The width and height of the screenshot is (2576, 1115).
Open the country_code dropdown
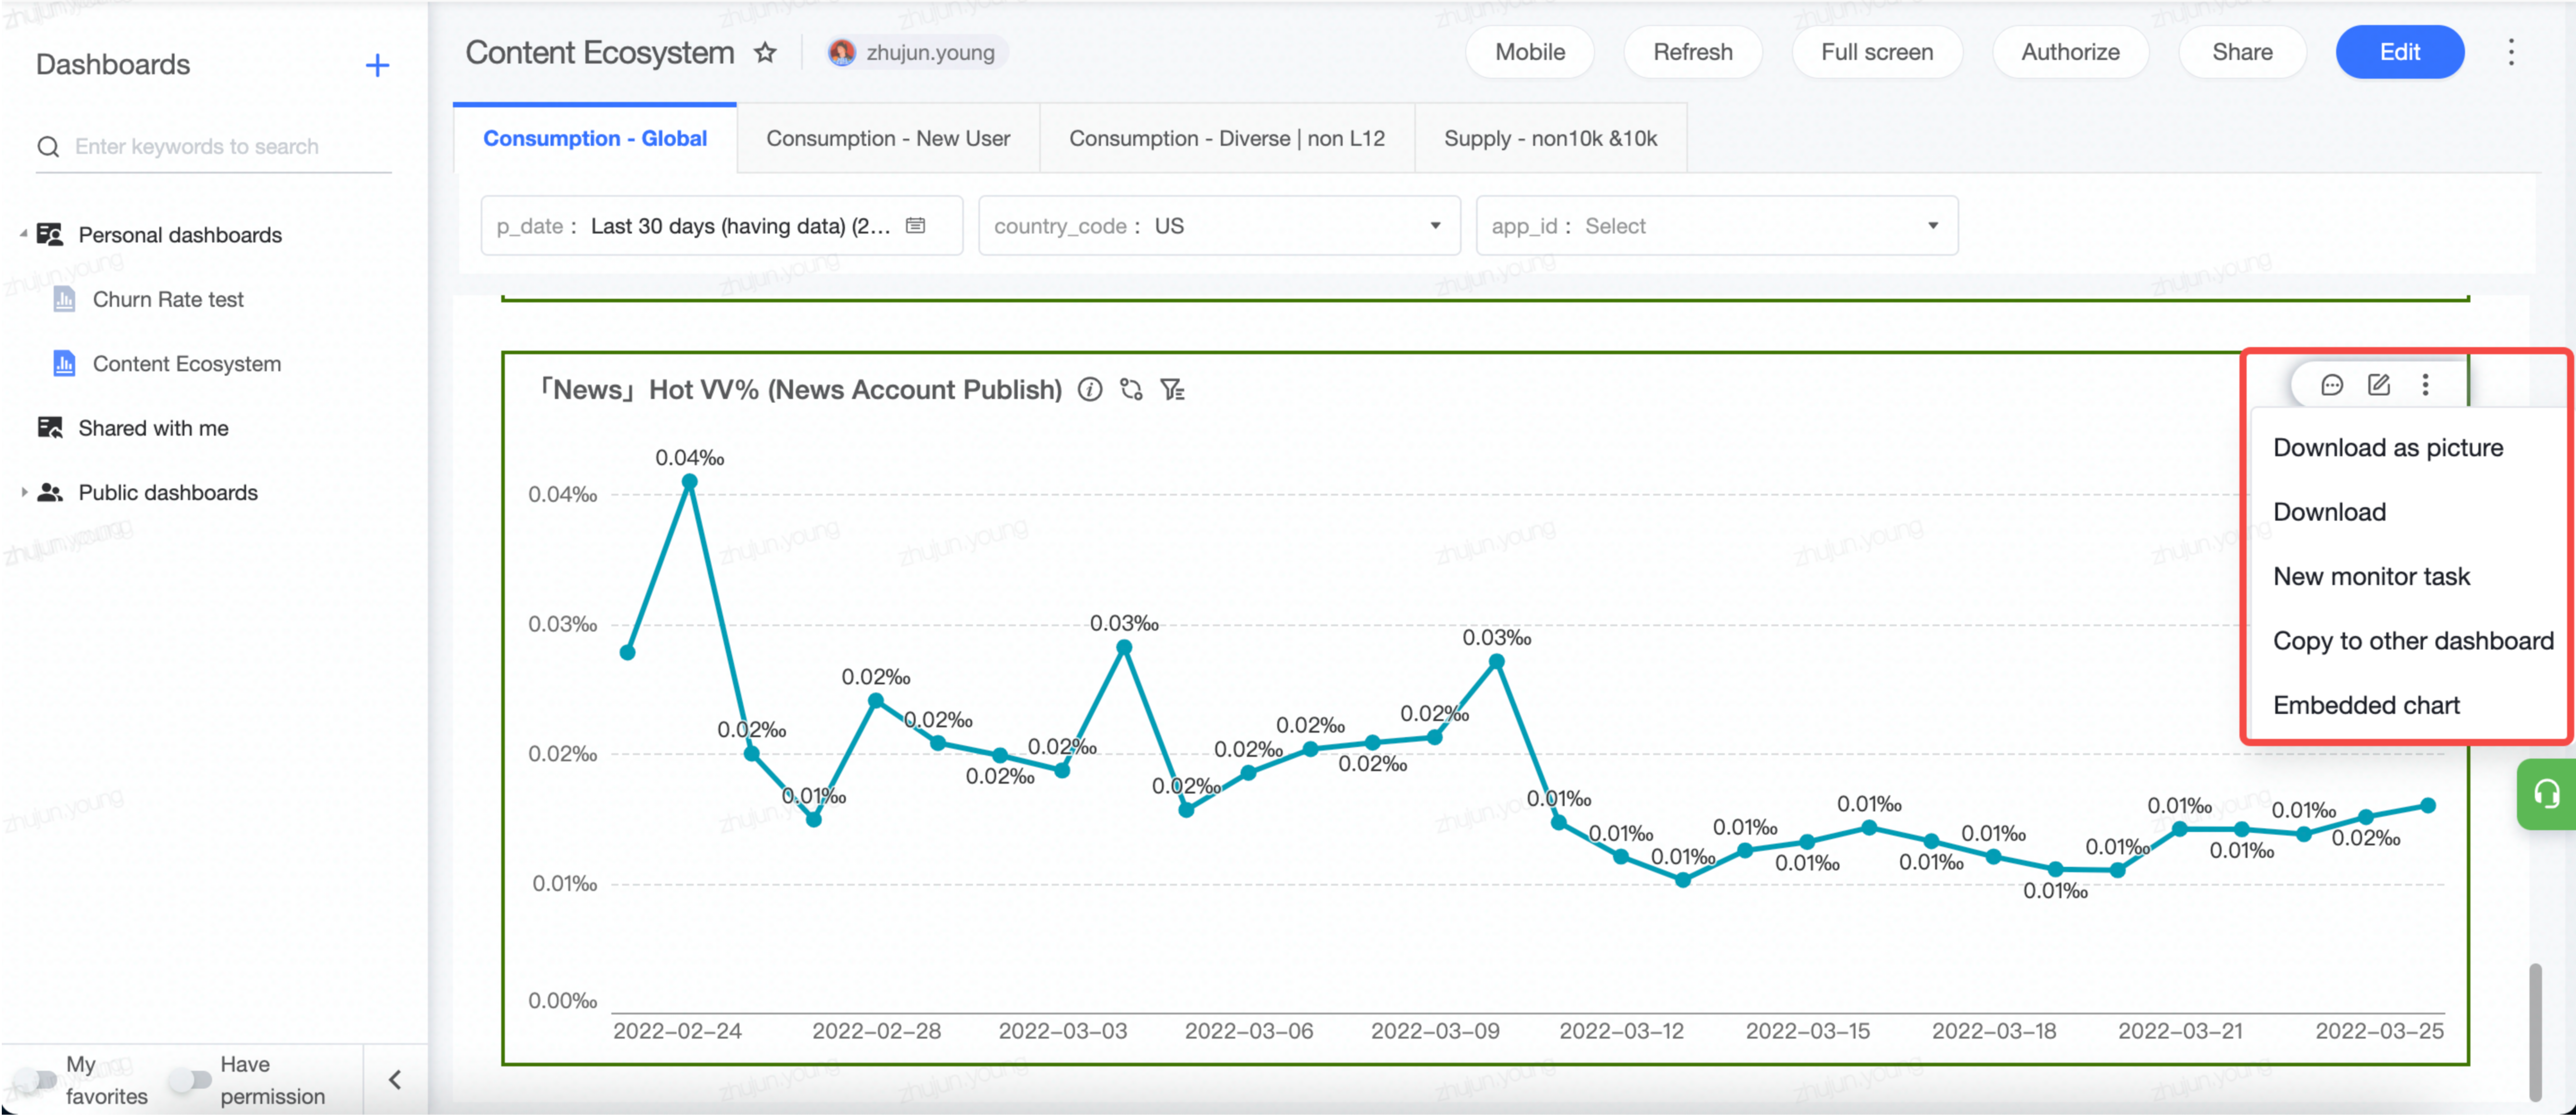tap(1219, 226)
